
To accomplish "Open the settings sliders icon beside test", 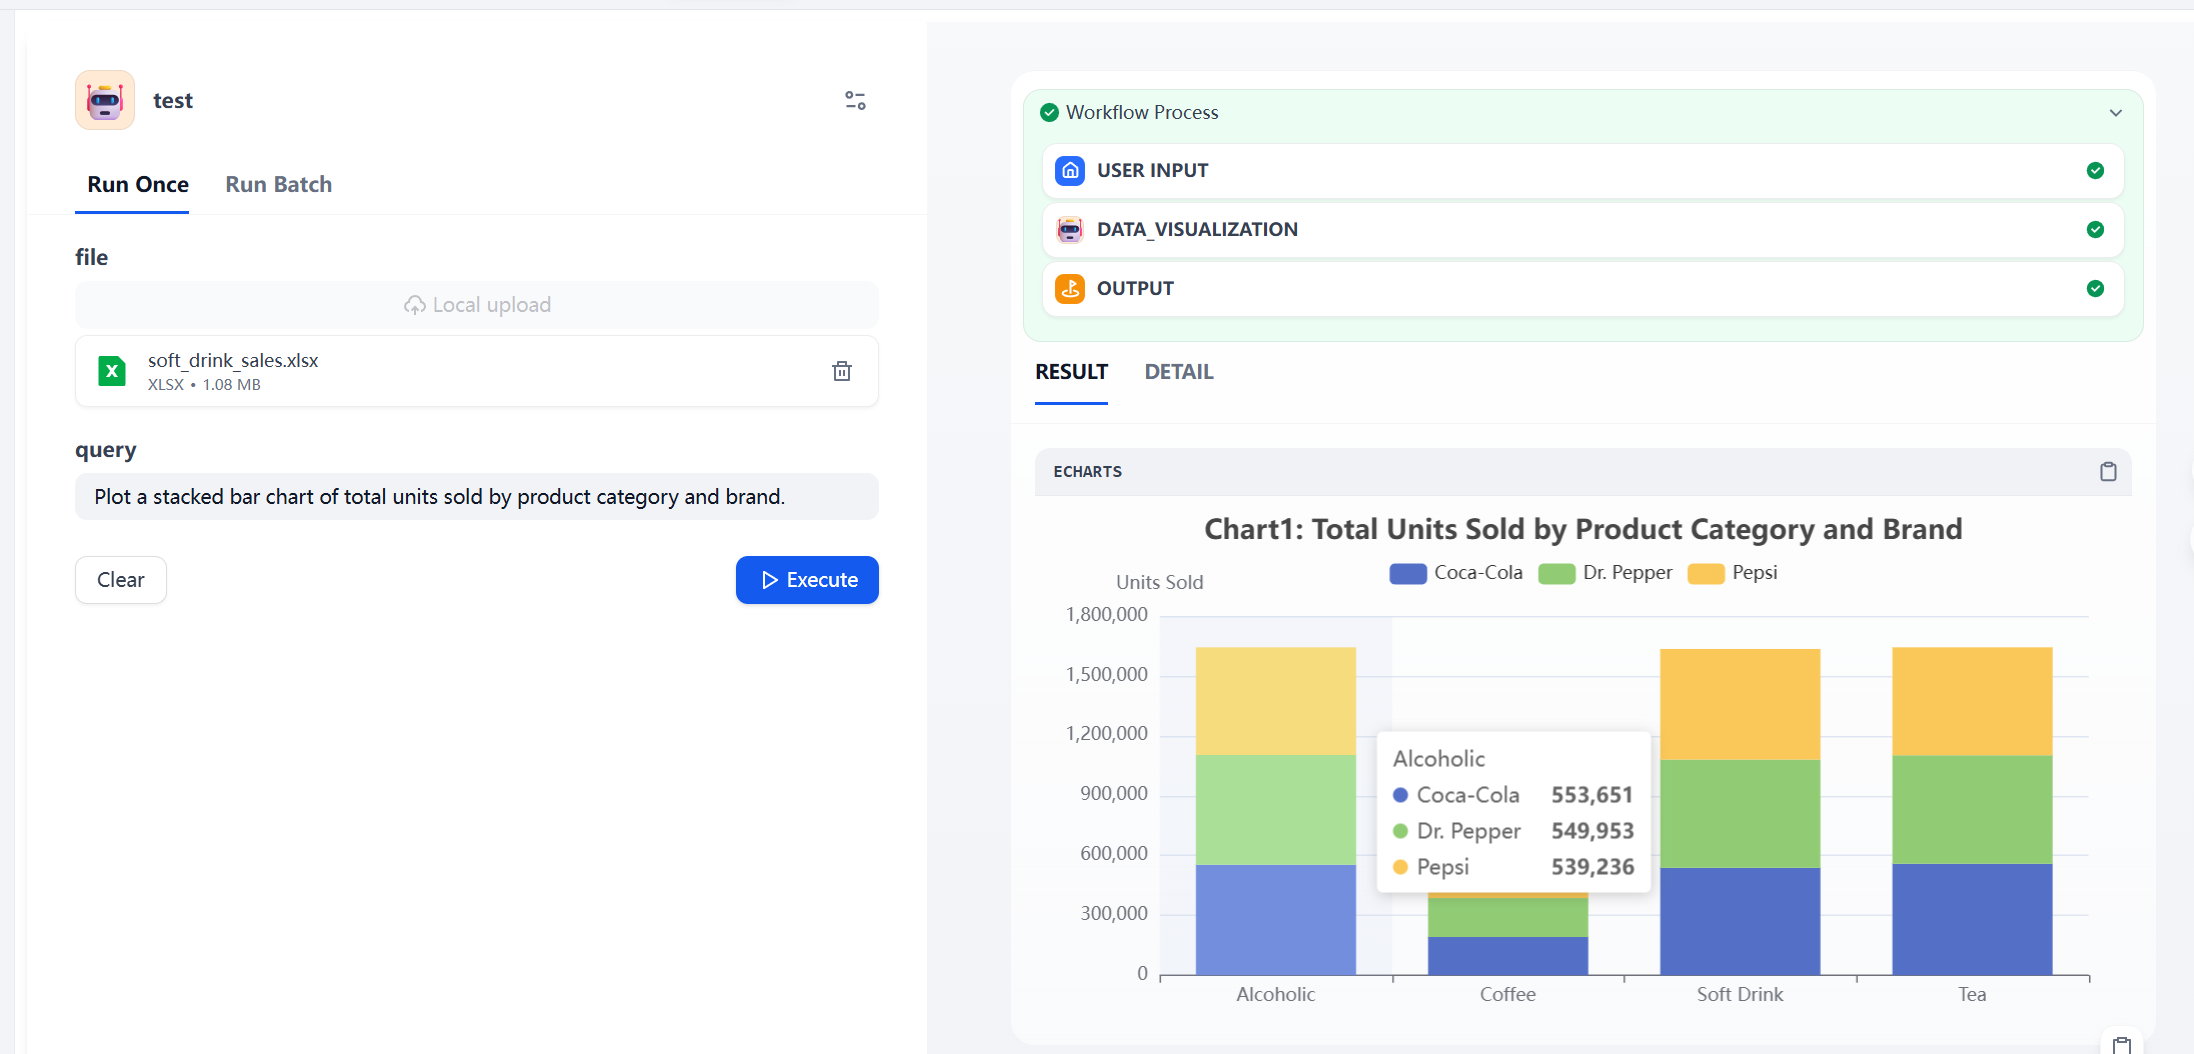I will pyautogui.click(x=855, y=100).
